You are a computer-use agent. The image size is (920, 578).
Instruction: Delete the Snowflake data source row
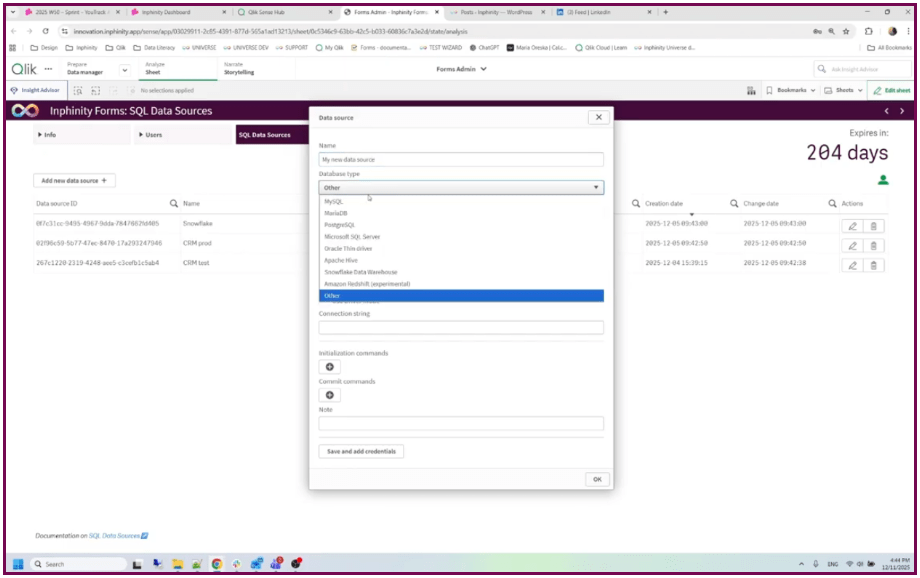[x=874, y=226]
